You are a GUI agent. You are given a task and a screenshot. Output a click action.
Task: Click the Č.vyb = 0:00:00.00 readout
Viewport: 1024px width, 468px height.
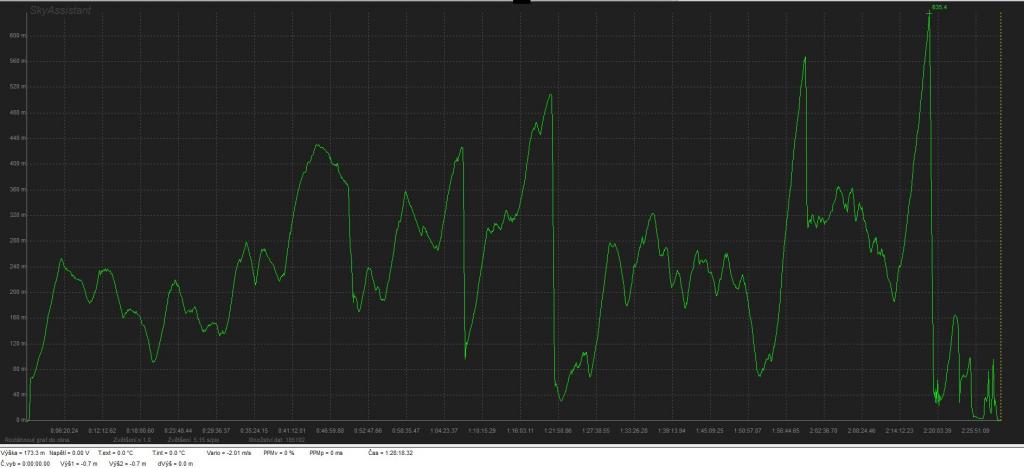25,464
